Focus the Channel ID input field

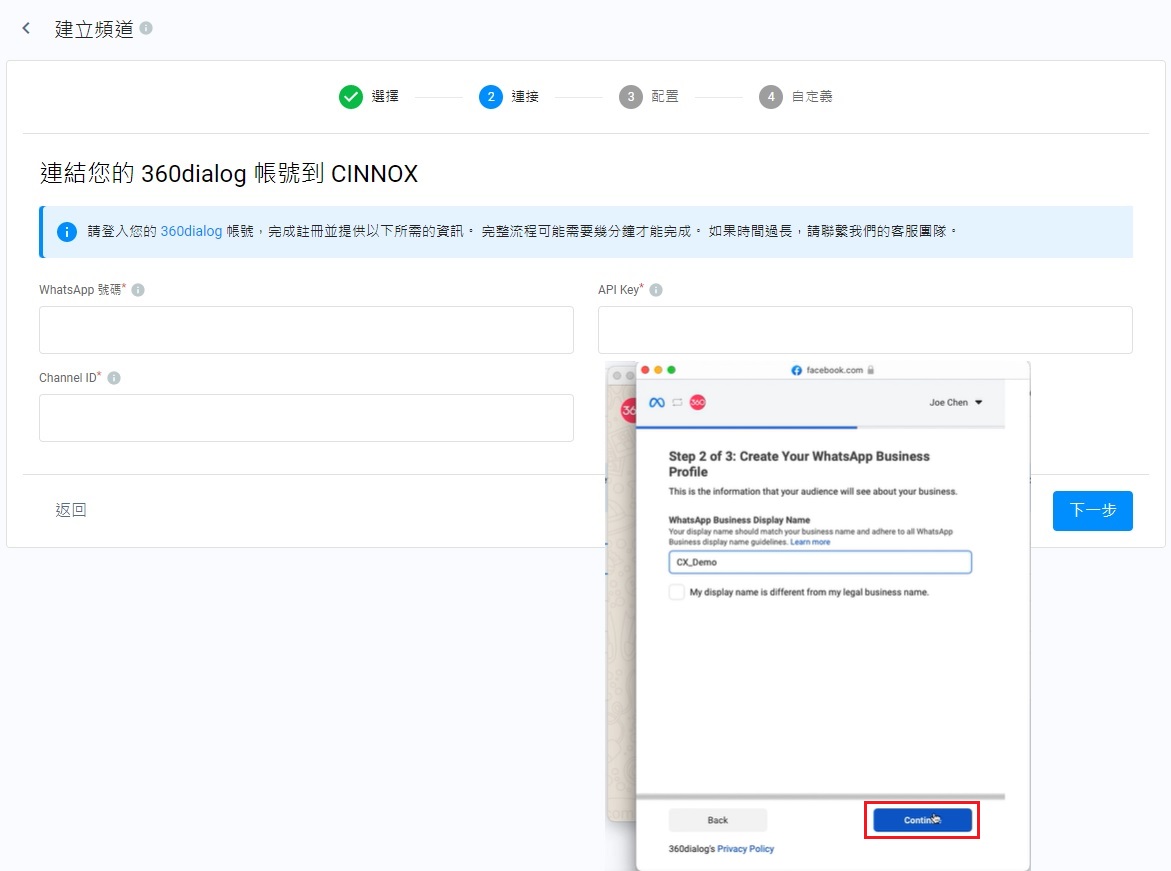[x=306, y=418]
